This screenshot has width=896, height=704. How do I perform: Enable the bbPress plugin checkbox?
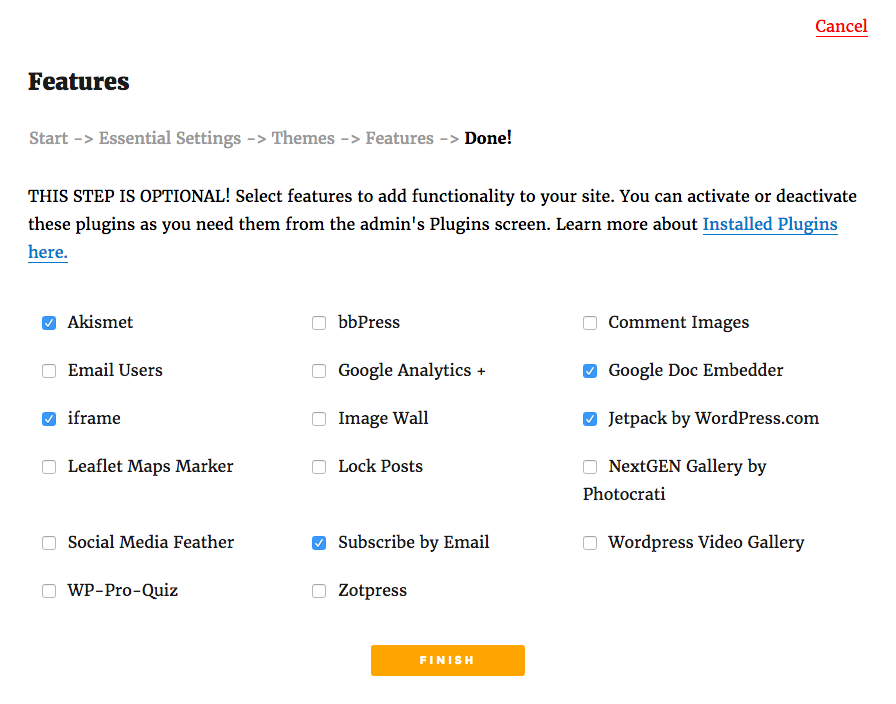[319, 323]
